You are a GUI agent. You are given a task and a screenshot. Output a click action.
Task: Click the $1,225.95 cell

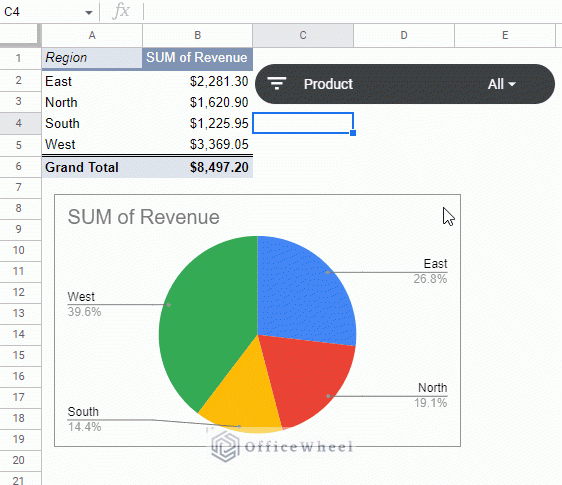[197, 123]
